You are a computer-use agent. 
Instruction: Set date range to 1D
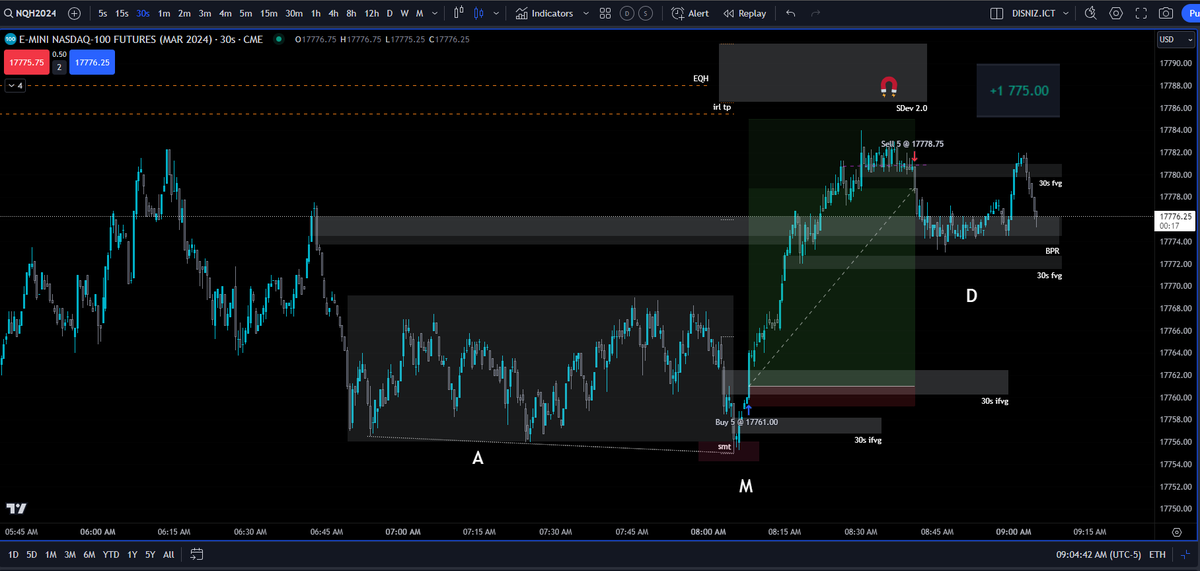click(x=14, y=553)
